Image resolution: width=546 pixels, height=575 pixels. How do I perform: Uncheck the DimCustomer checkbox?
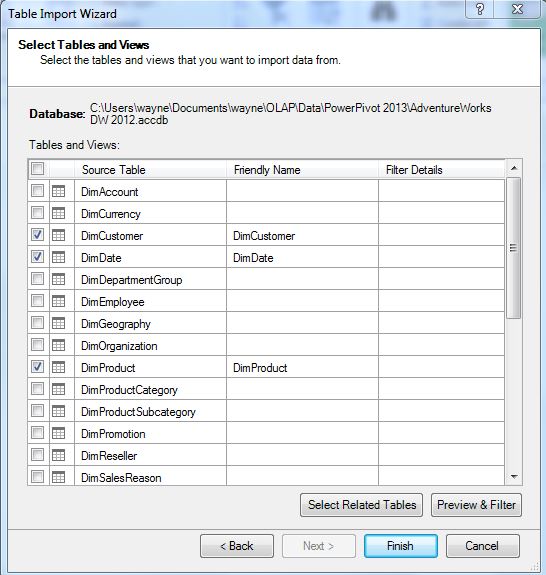[x=37, y=235]
